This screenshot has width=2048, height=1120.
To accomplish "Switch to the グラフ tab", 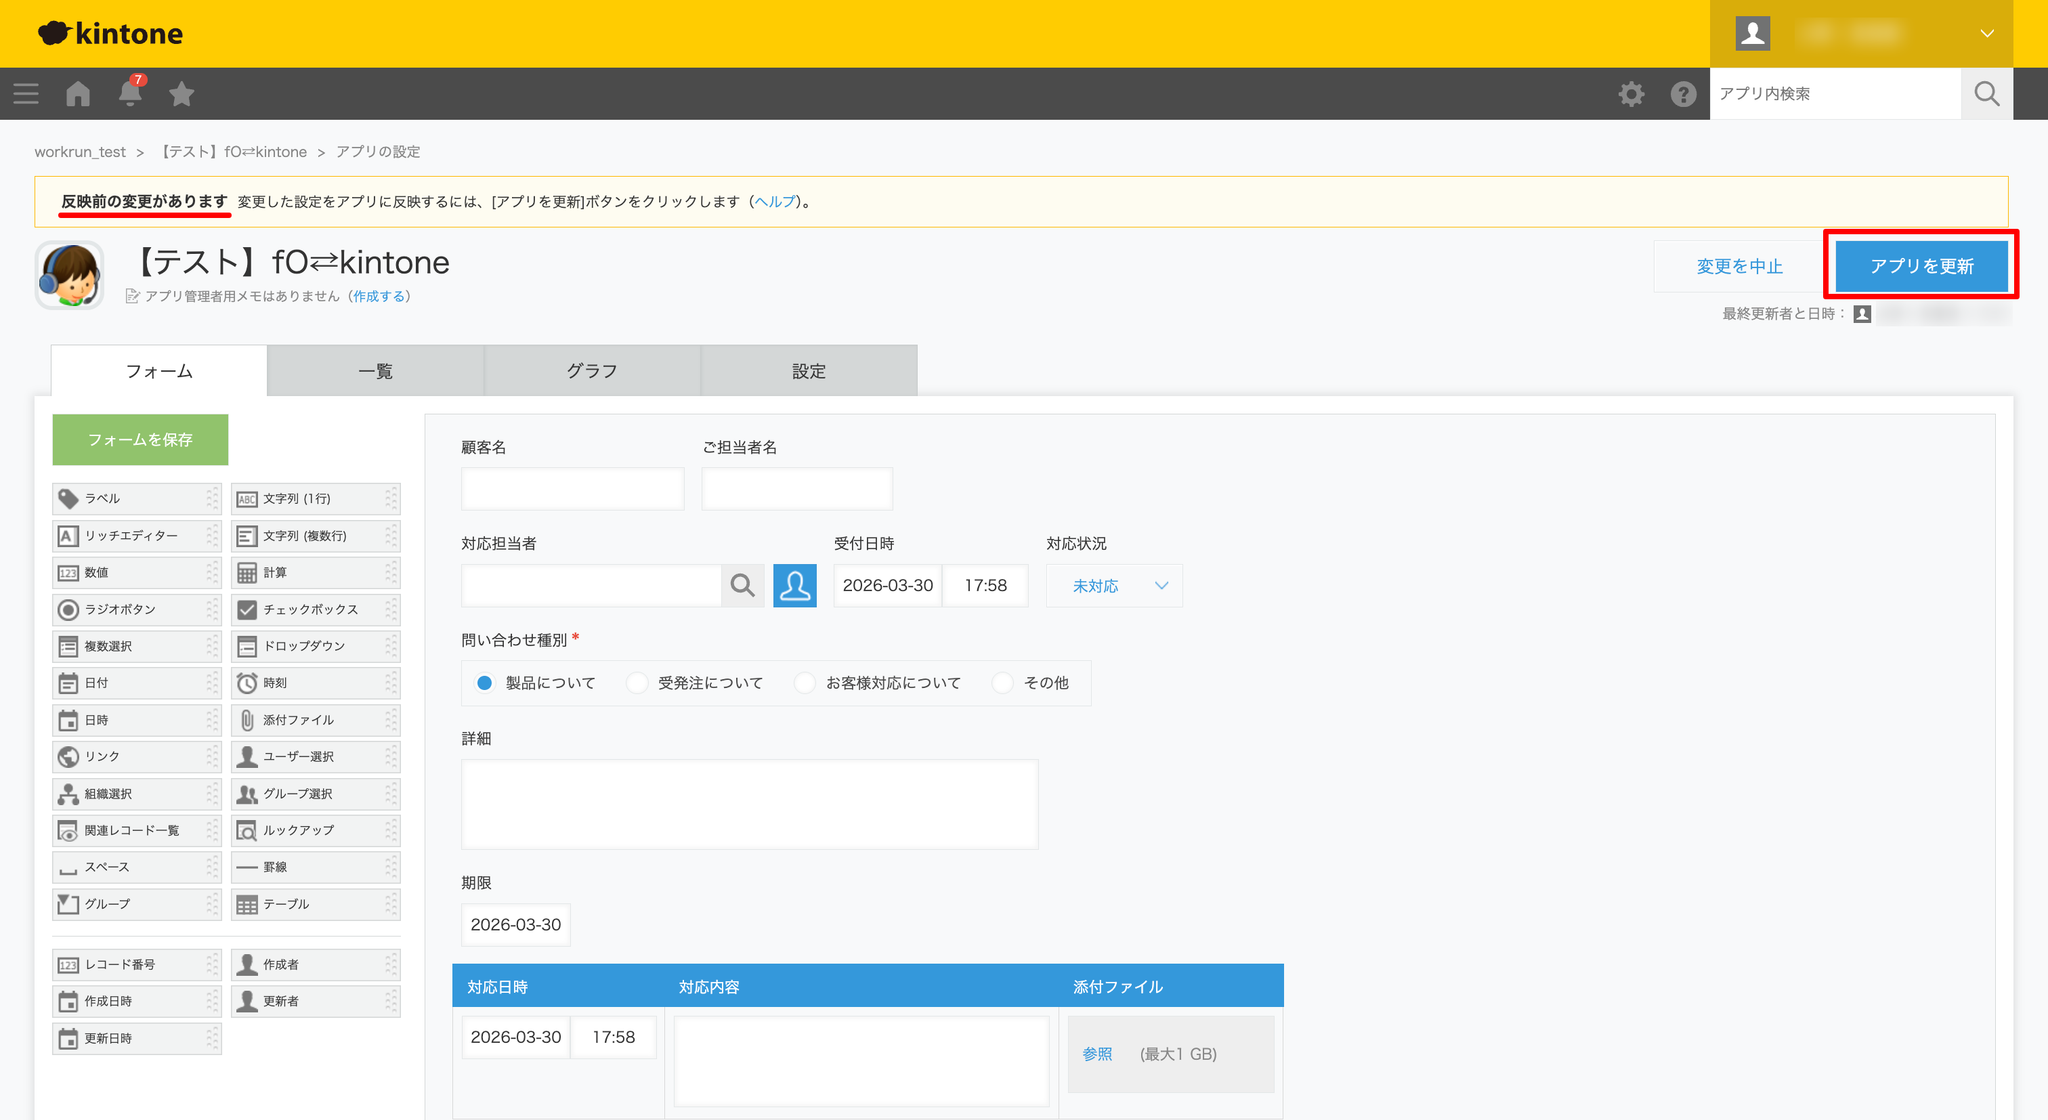I will (x=592, y=371).
